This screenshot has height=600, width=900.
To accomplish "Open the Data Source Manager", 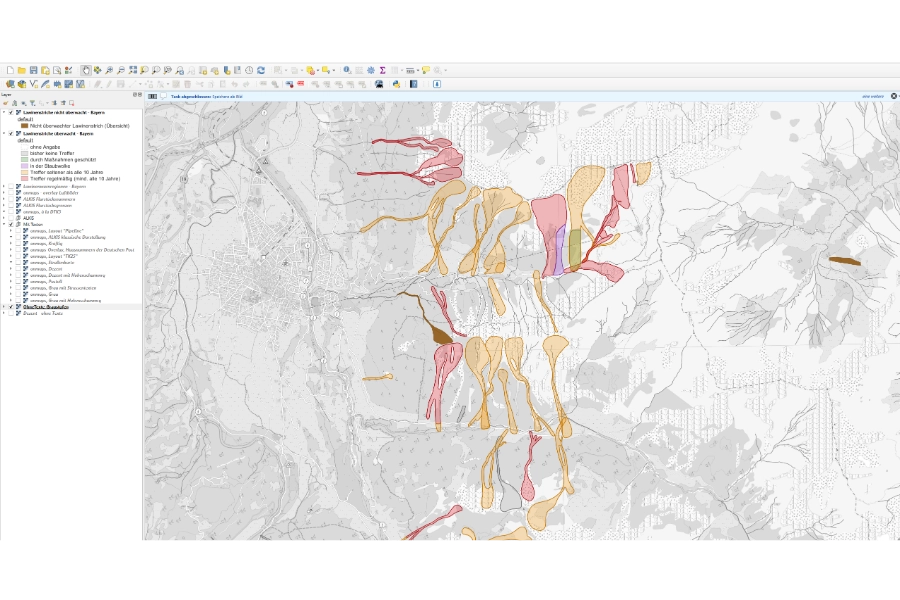I will pos(10,84).
